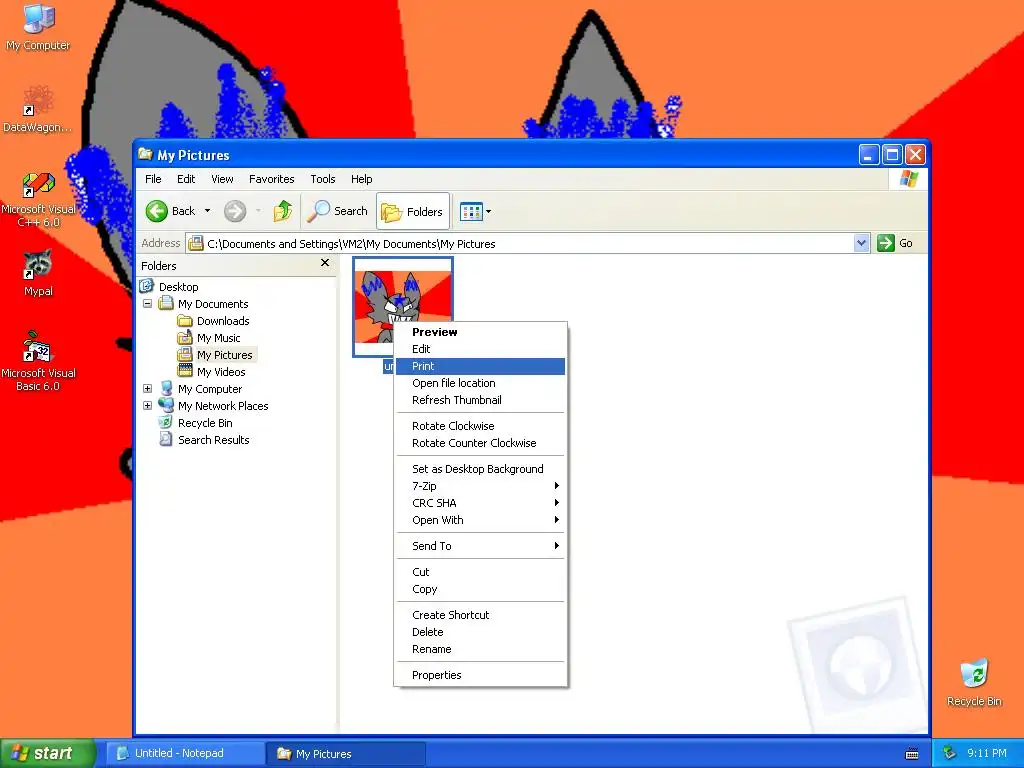Expand My Network Places tree node
Image resolution: width=1024 pixels, height=768 pixels.
[x=148, y=406]
